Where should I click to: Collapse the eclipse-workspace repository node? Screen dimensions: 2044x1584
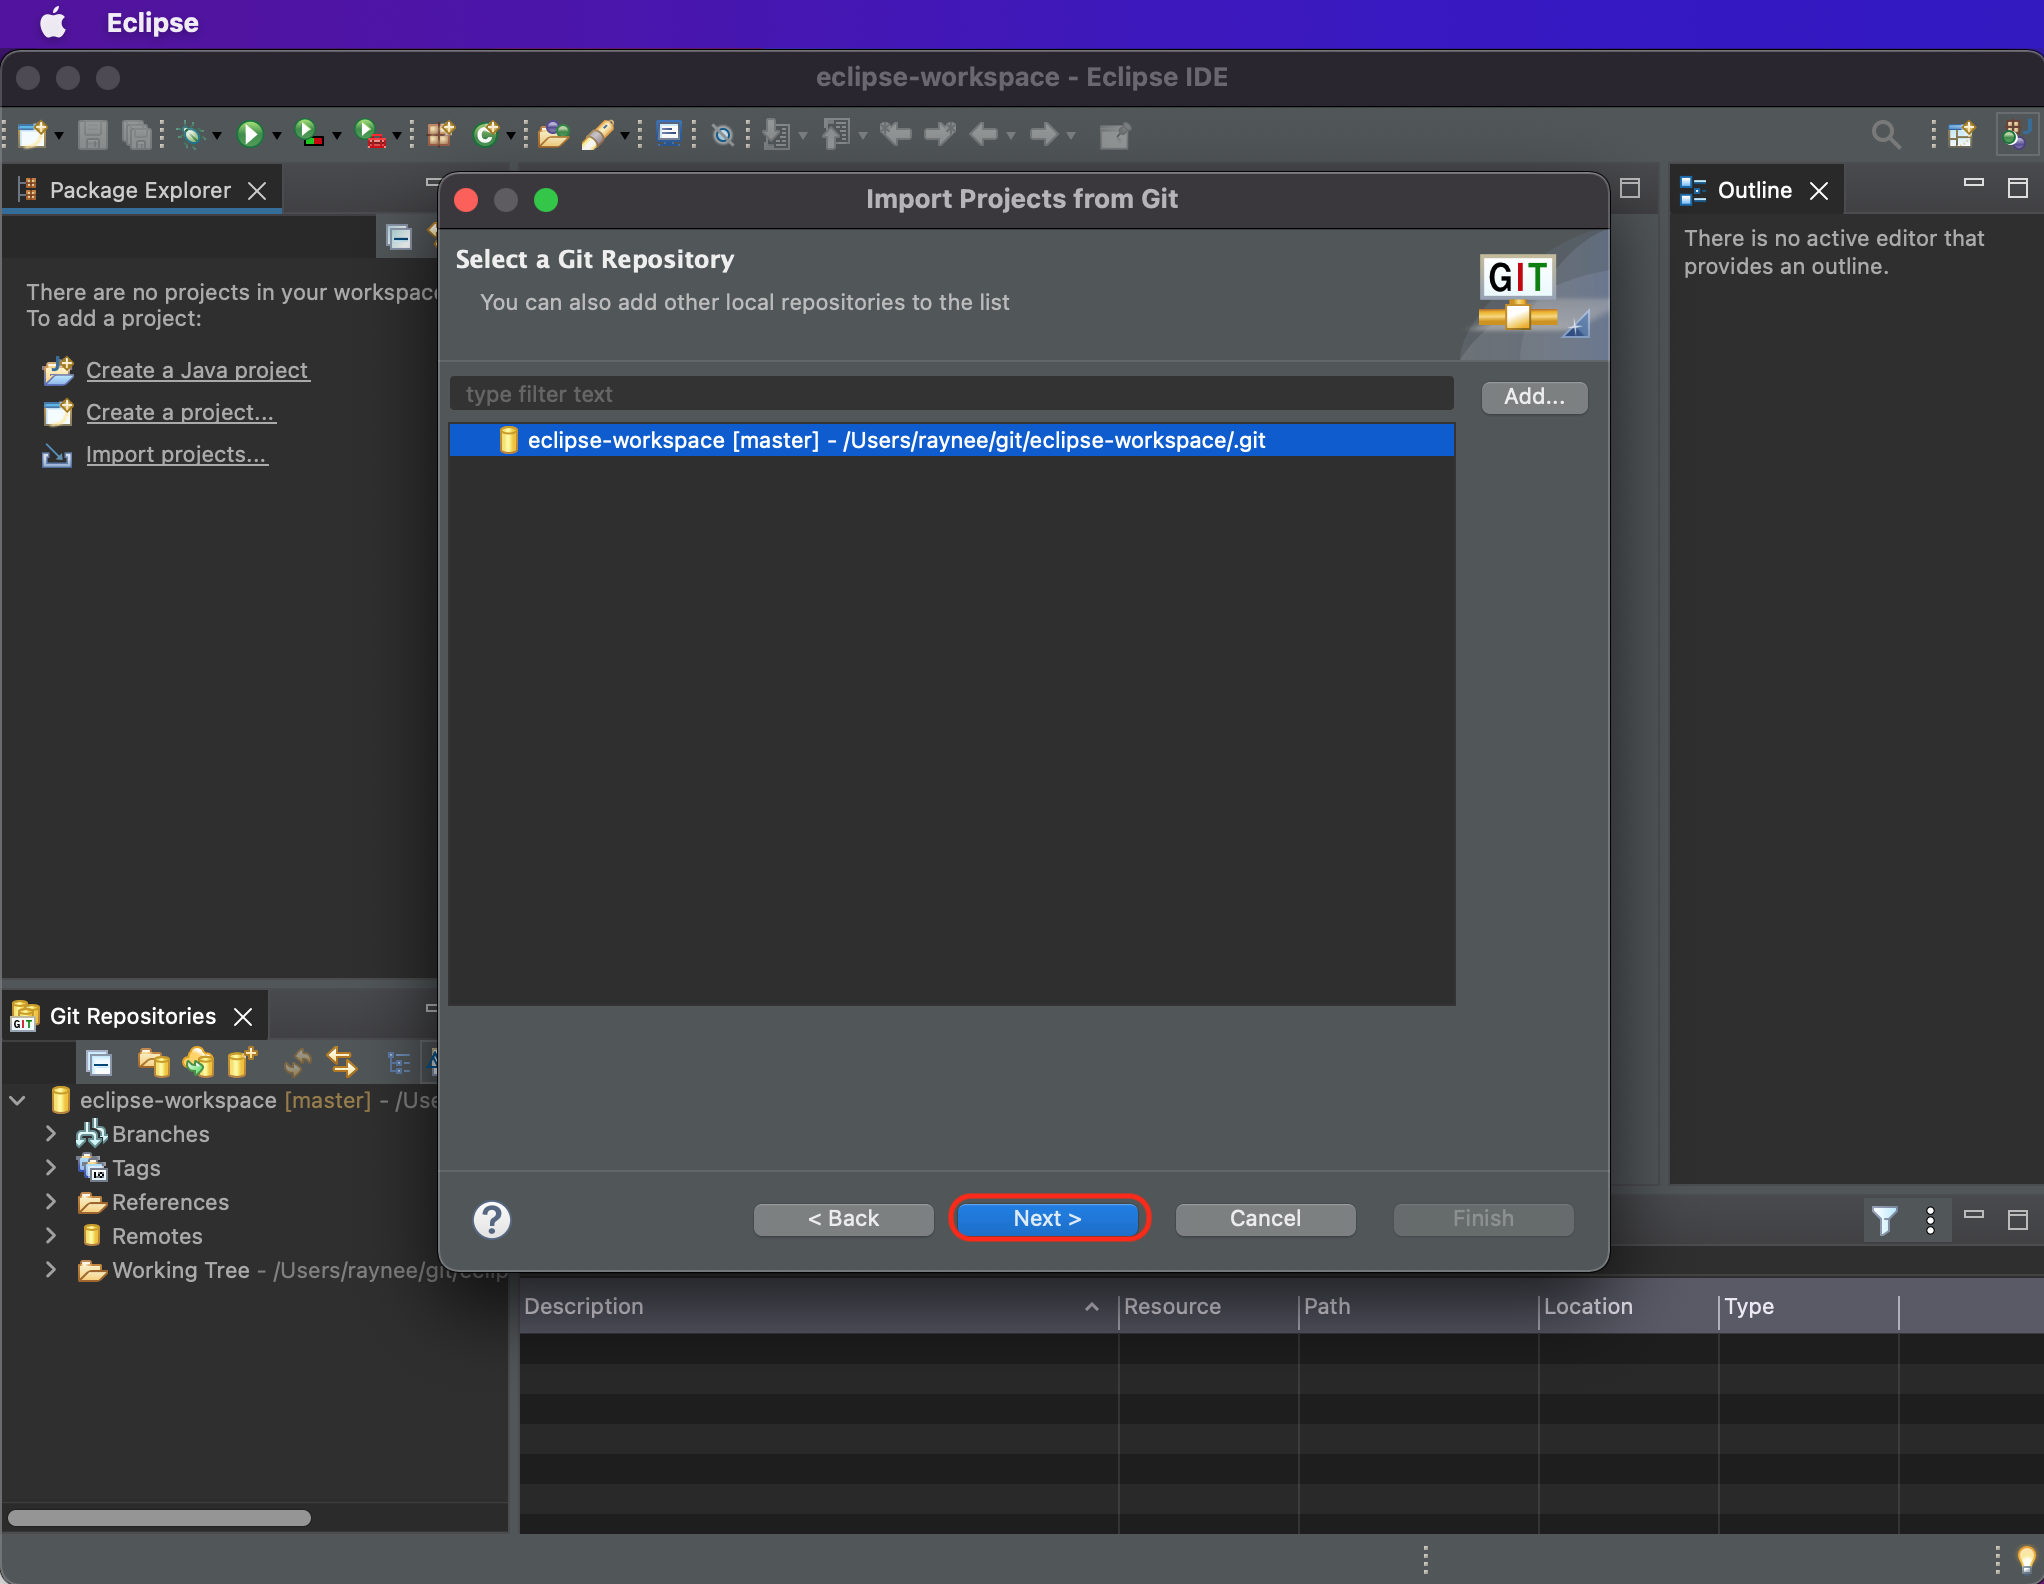tap(18, 1100)
